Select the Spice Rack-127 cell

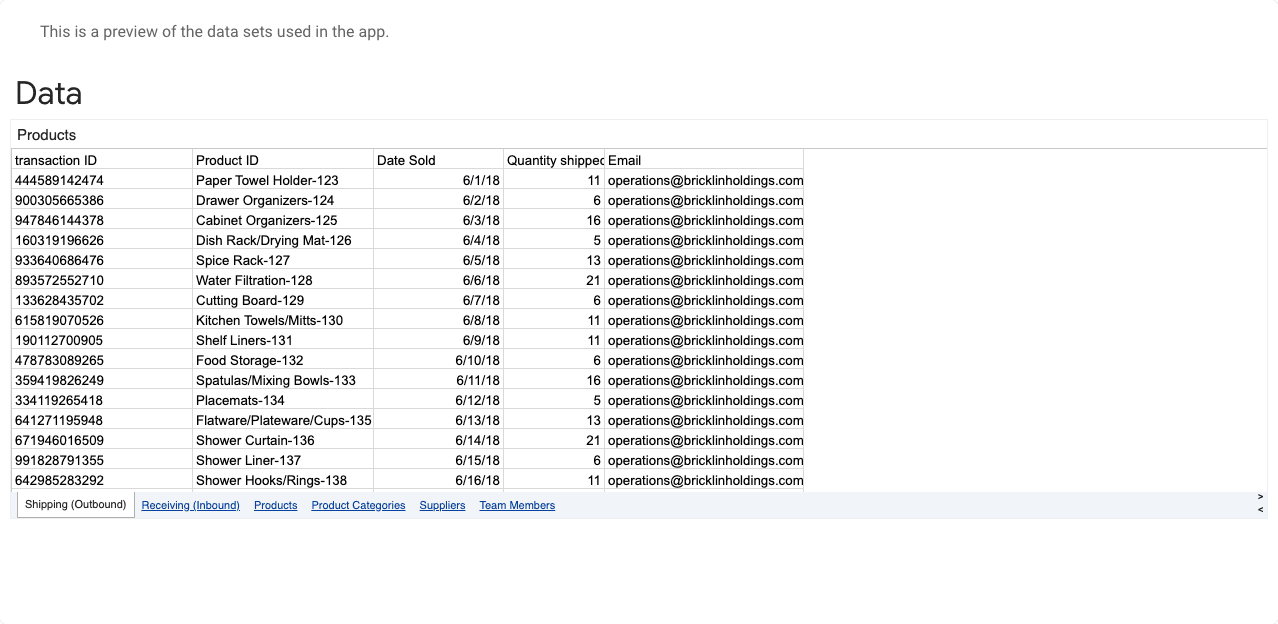point(283,260)
